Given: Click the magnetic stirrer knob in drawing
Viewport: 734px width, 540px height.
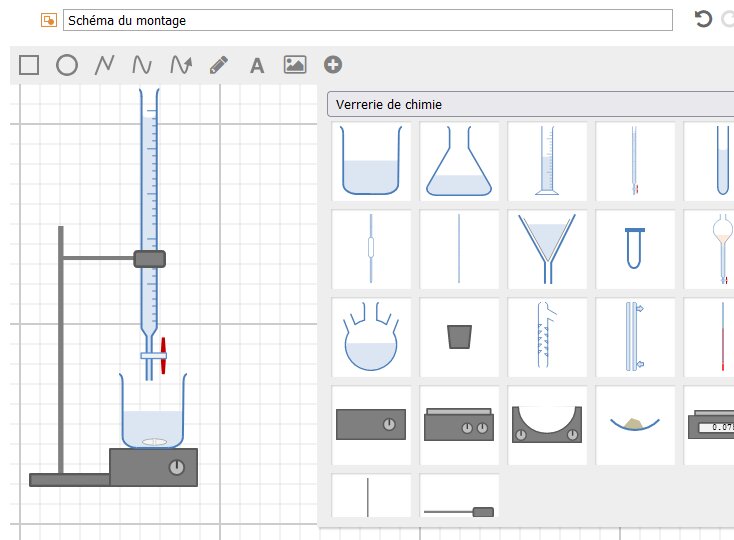Looking at the screenshot, I should [x=177, y=467].
